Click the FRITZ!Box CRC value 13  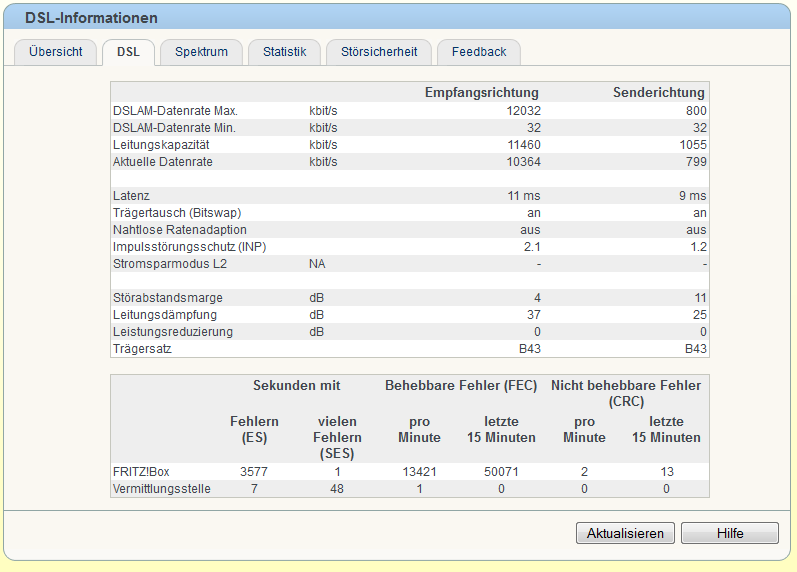pos(667,472)
